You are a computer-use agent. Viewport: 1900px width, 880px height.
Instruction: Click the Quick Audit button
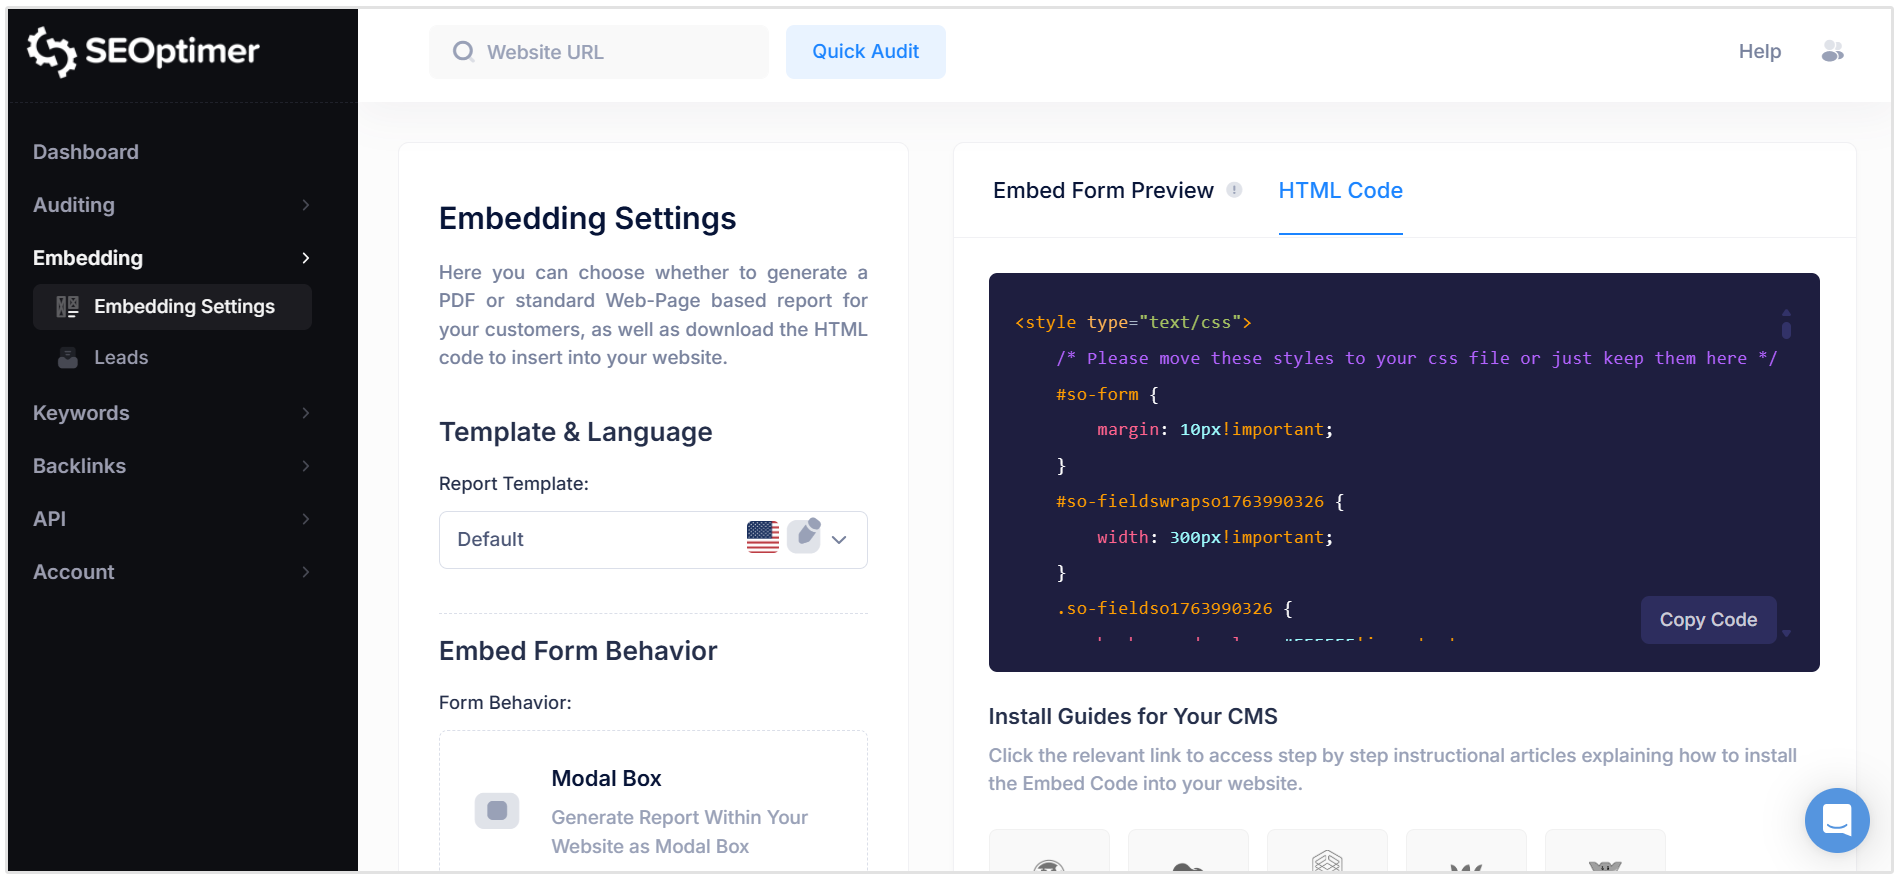click(x=865, y=52)
